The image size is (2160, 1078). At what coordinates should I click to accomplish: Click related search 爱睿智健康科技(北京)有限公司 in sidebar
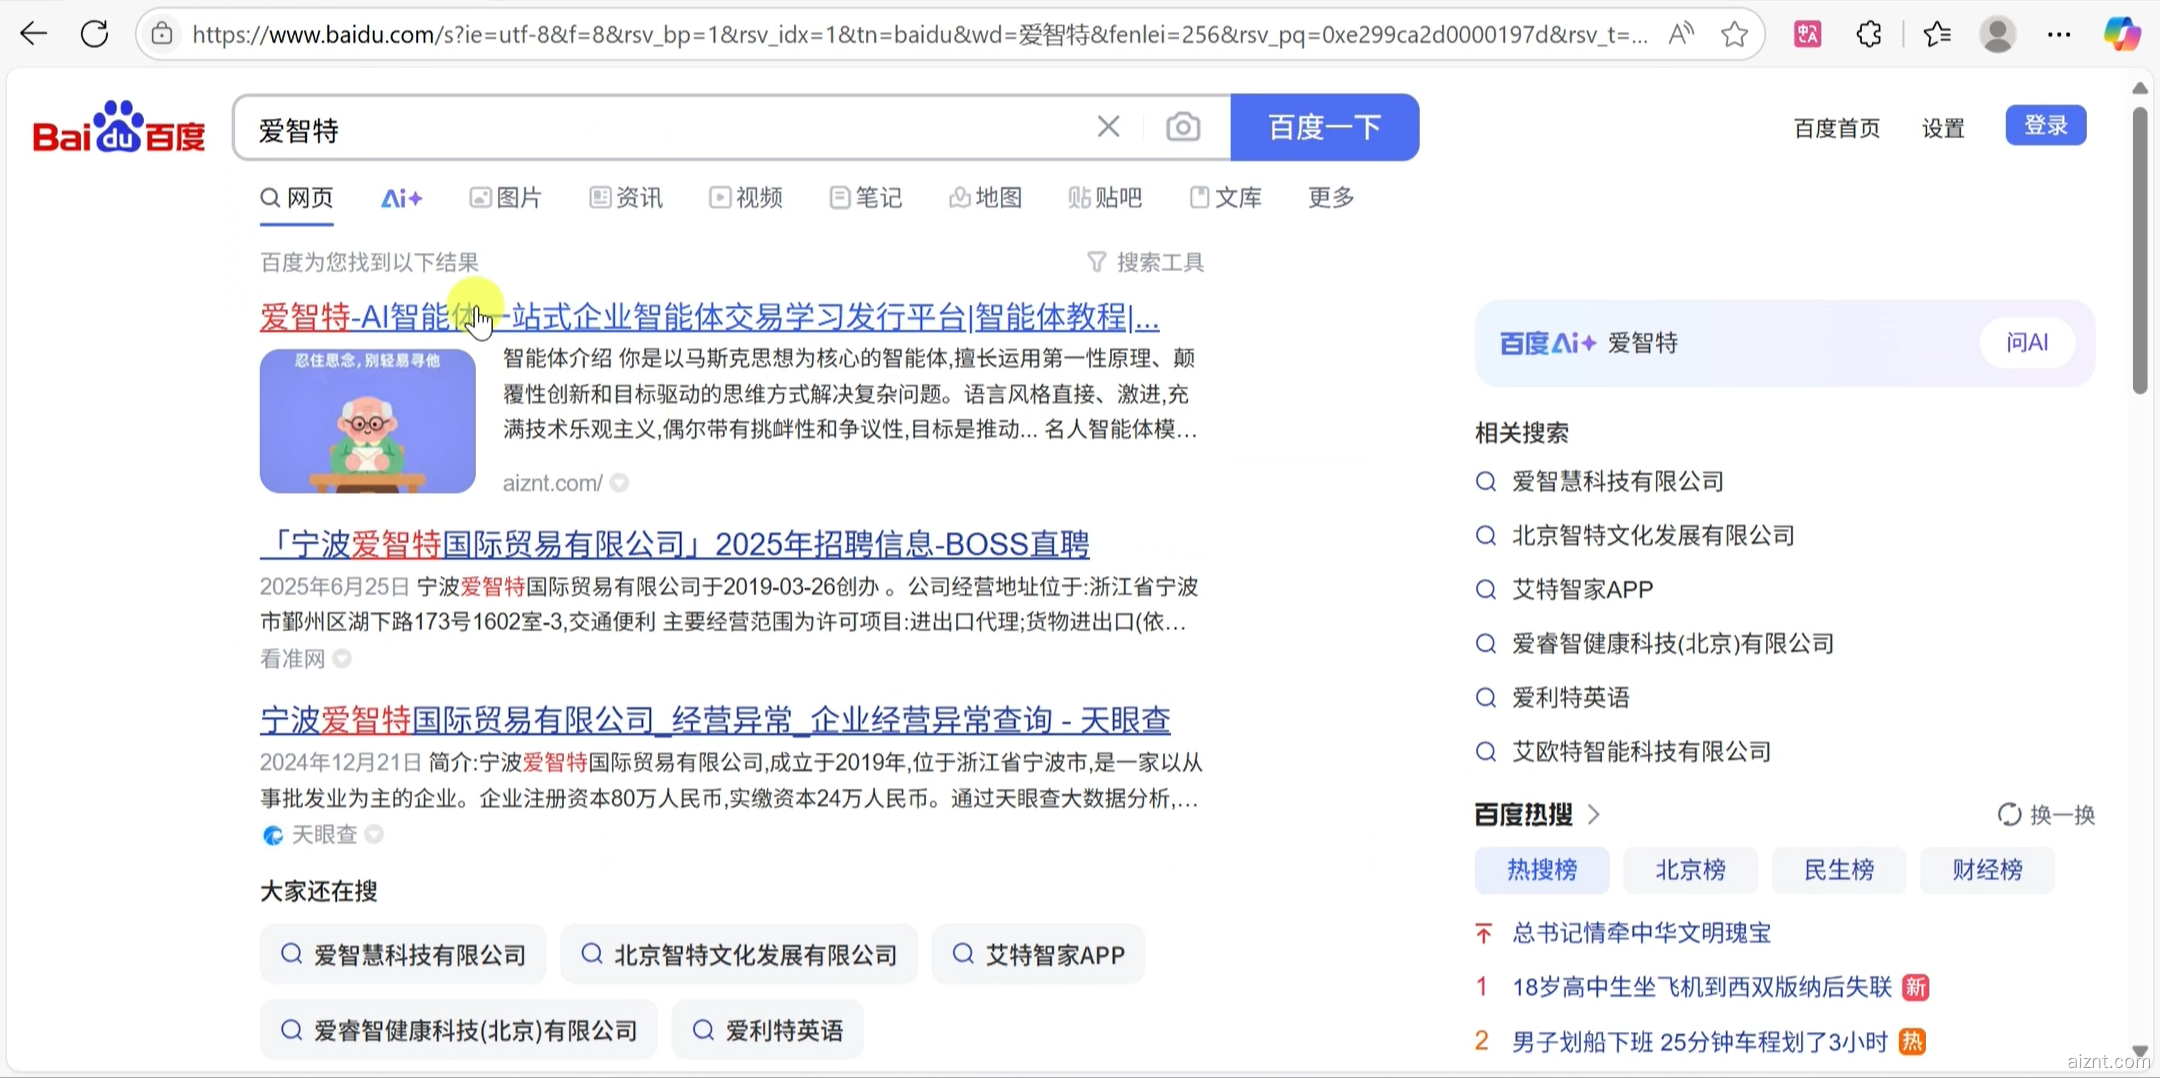pos(1673,644)
